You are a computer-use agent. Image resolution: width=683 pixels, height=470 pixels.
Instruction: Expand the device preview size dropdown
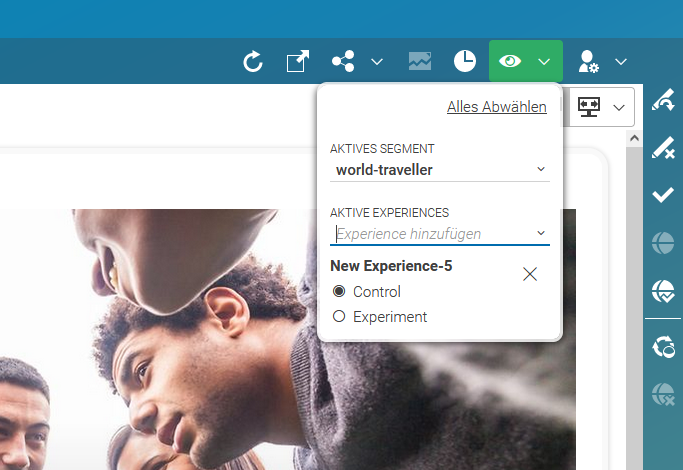click(x=619, y=107)
